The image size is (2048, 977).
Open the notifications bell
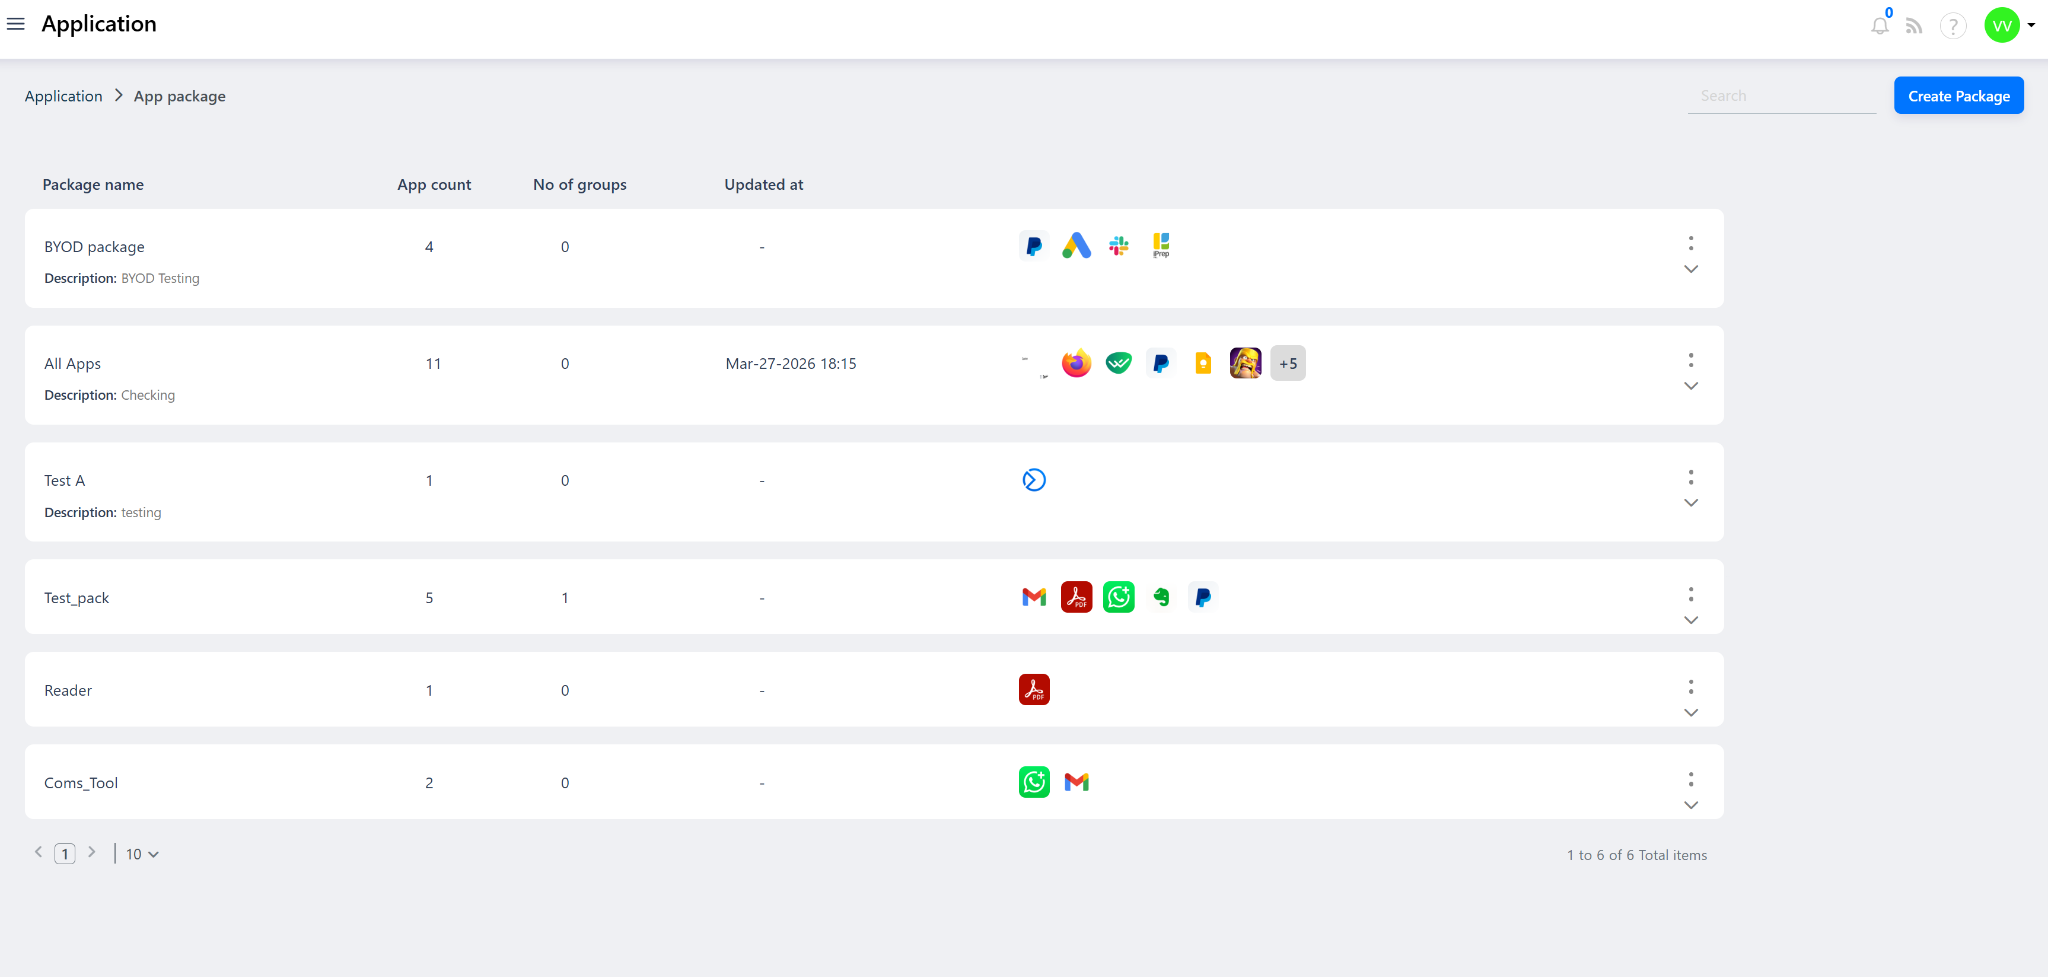tap(1880, 26)
